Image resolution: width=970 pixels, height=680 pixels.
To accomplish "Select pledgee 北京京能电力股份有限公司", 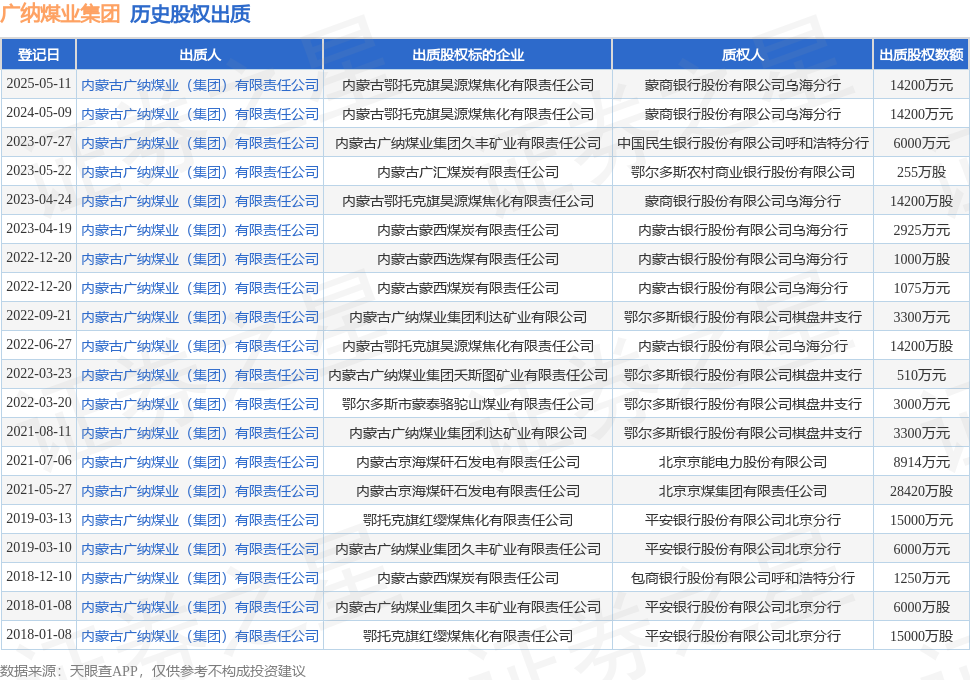I will 742,462.
